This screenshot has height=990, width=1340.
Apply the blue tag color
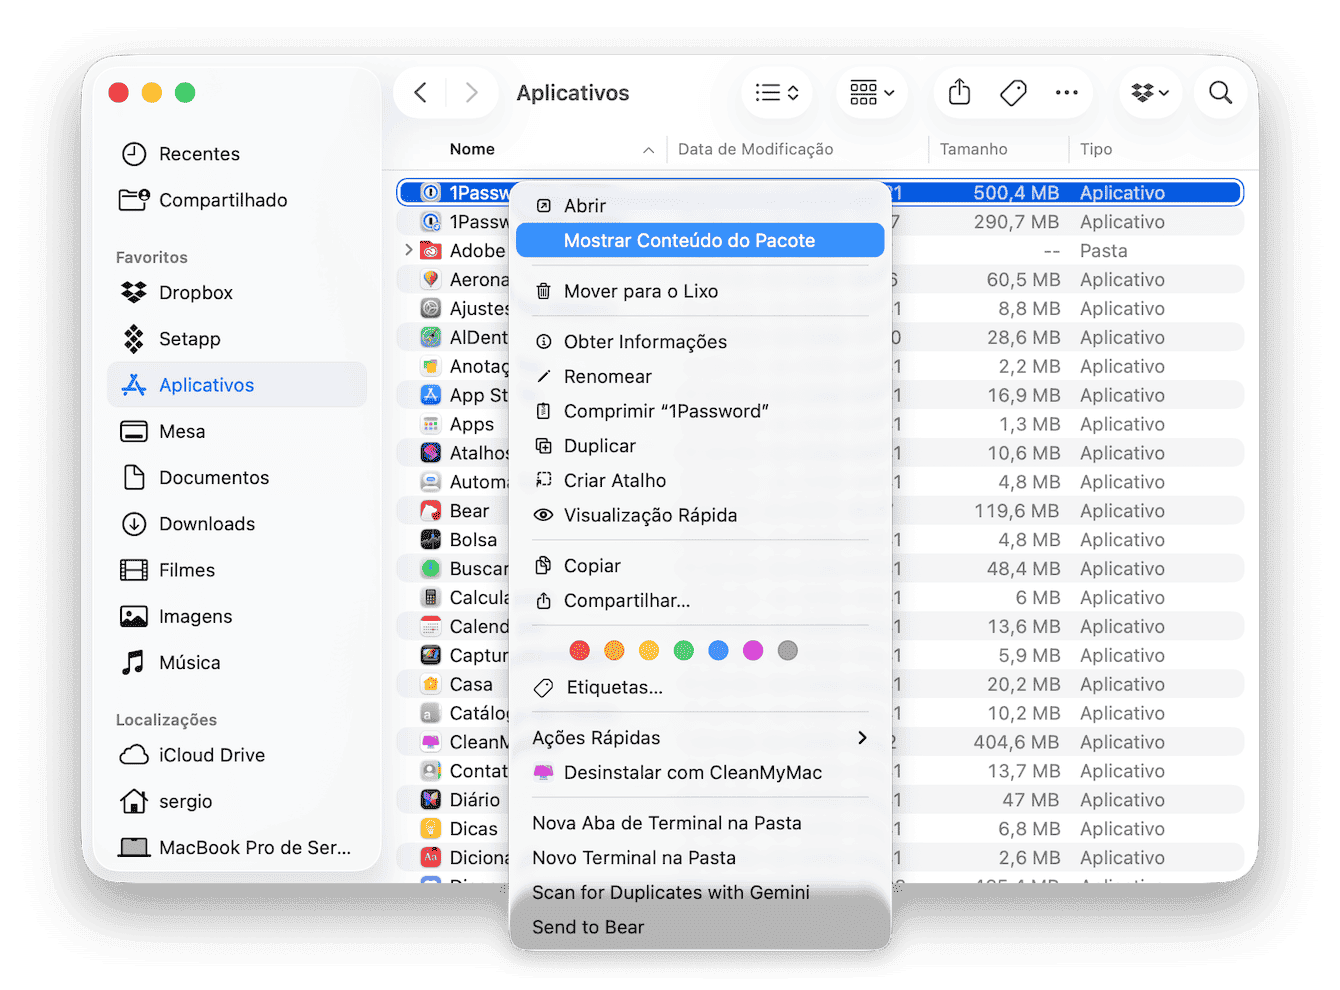point(719,651)
